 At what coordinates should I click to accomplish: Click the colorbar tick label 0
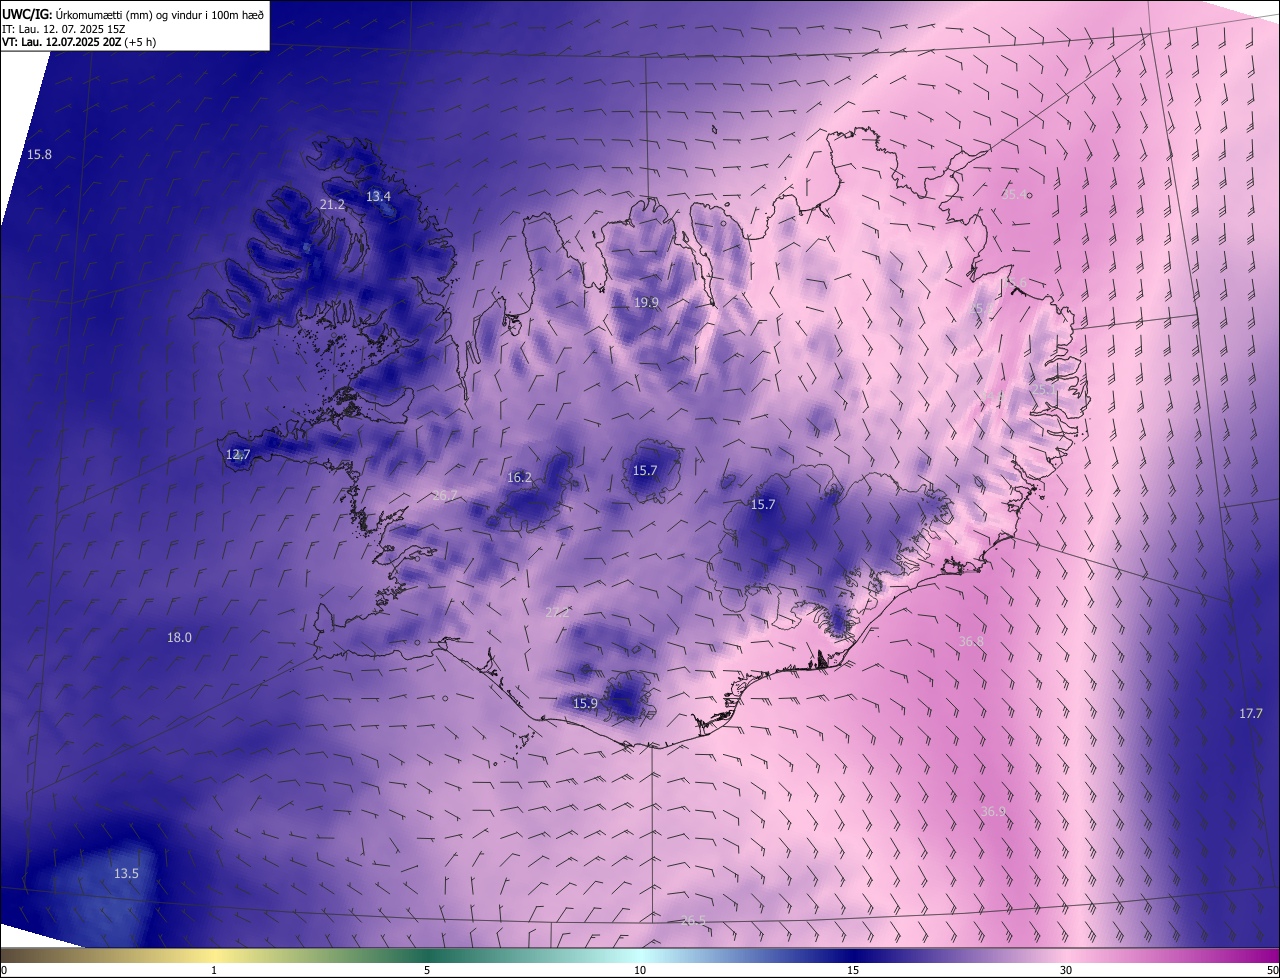[x=4, y=970]
